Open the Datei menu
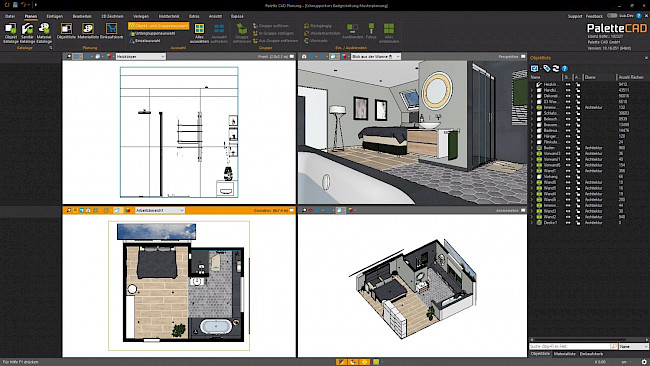 pyautogui.click(x=10, y=16)
